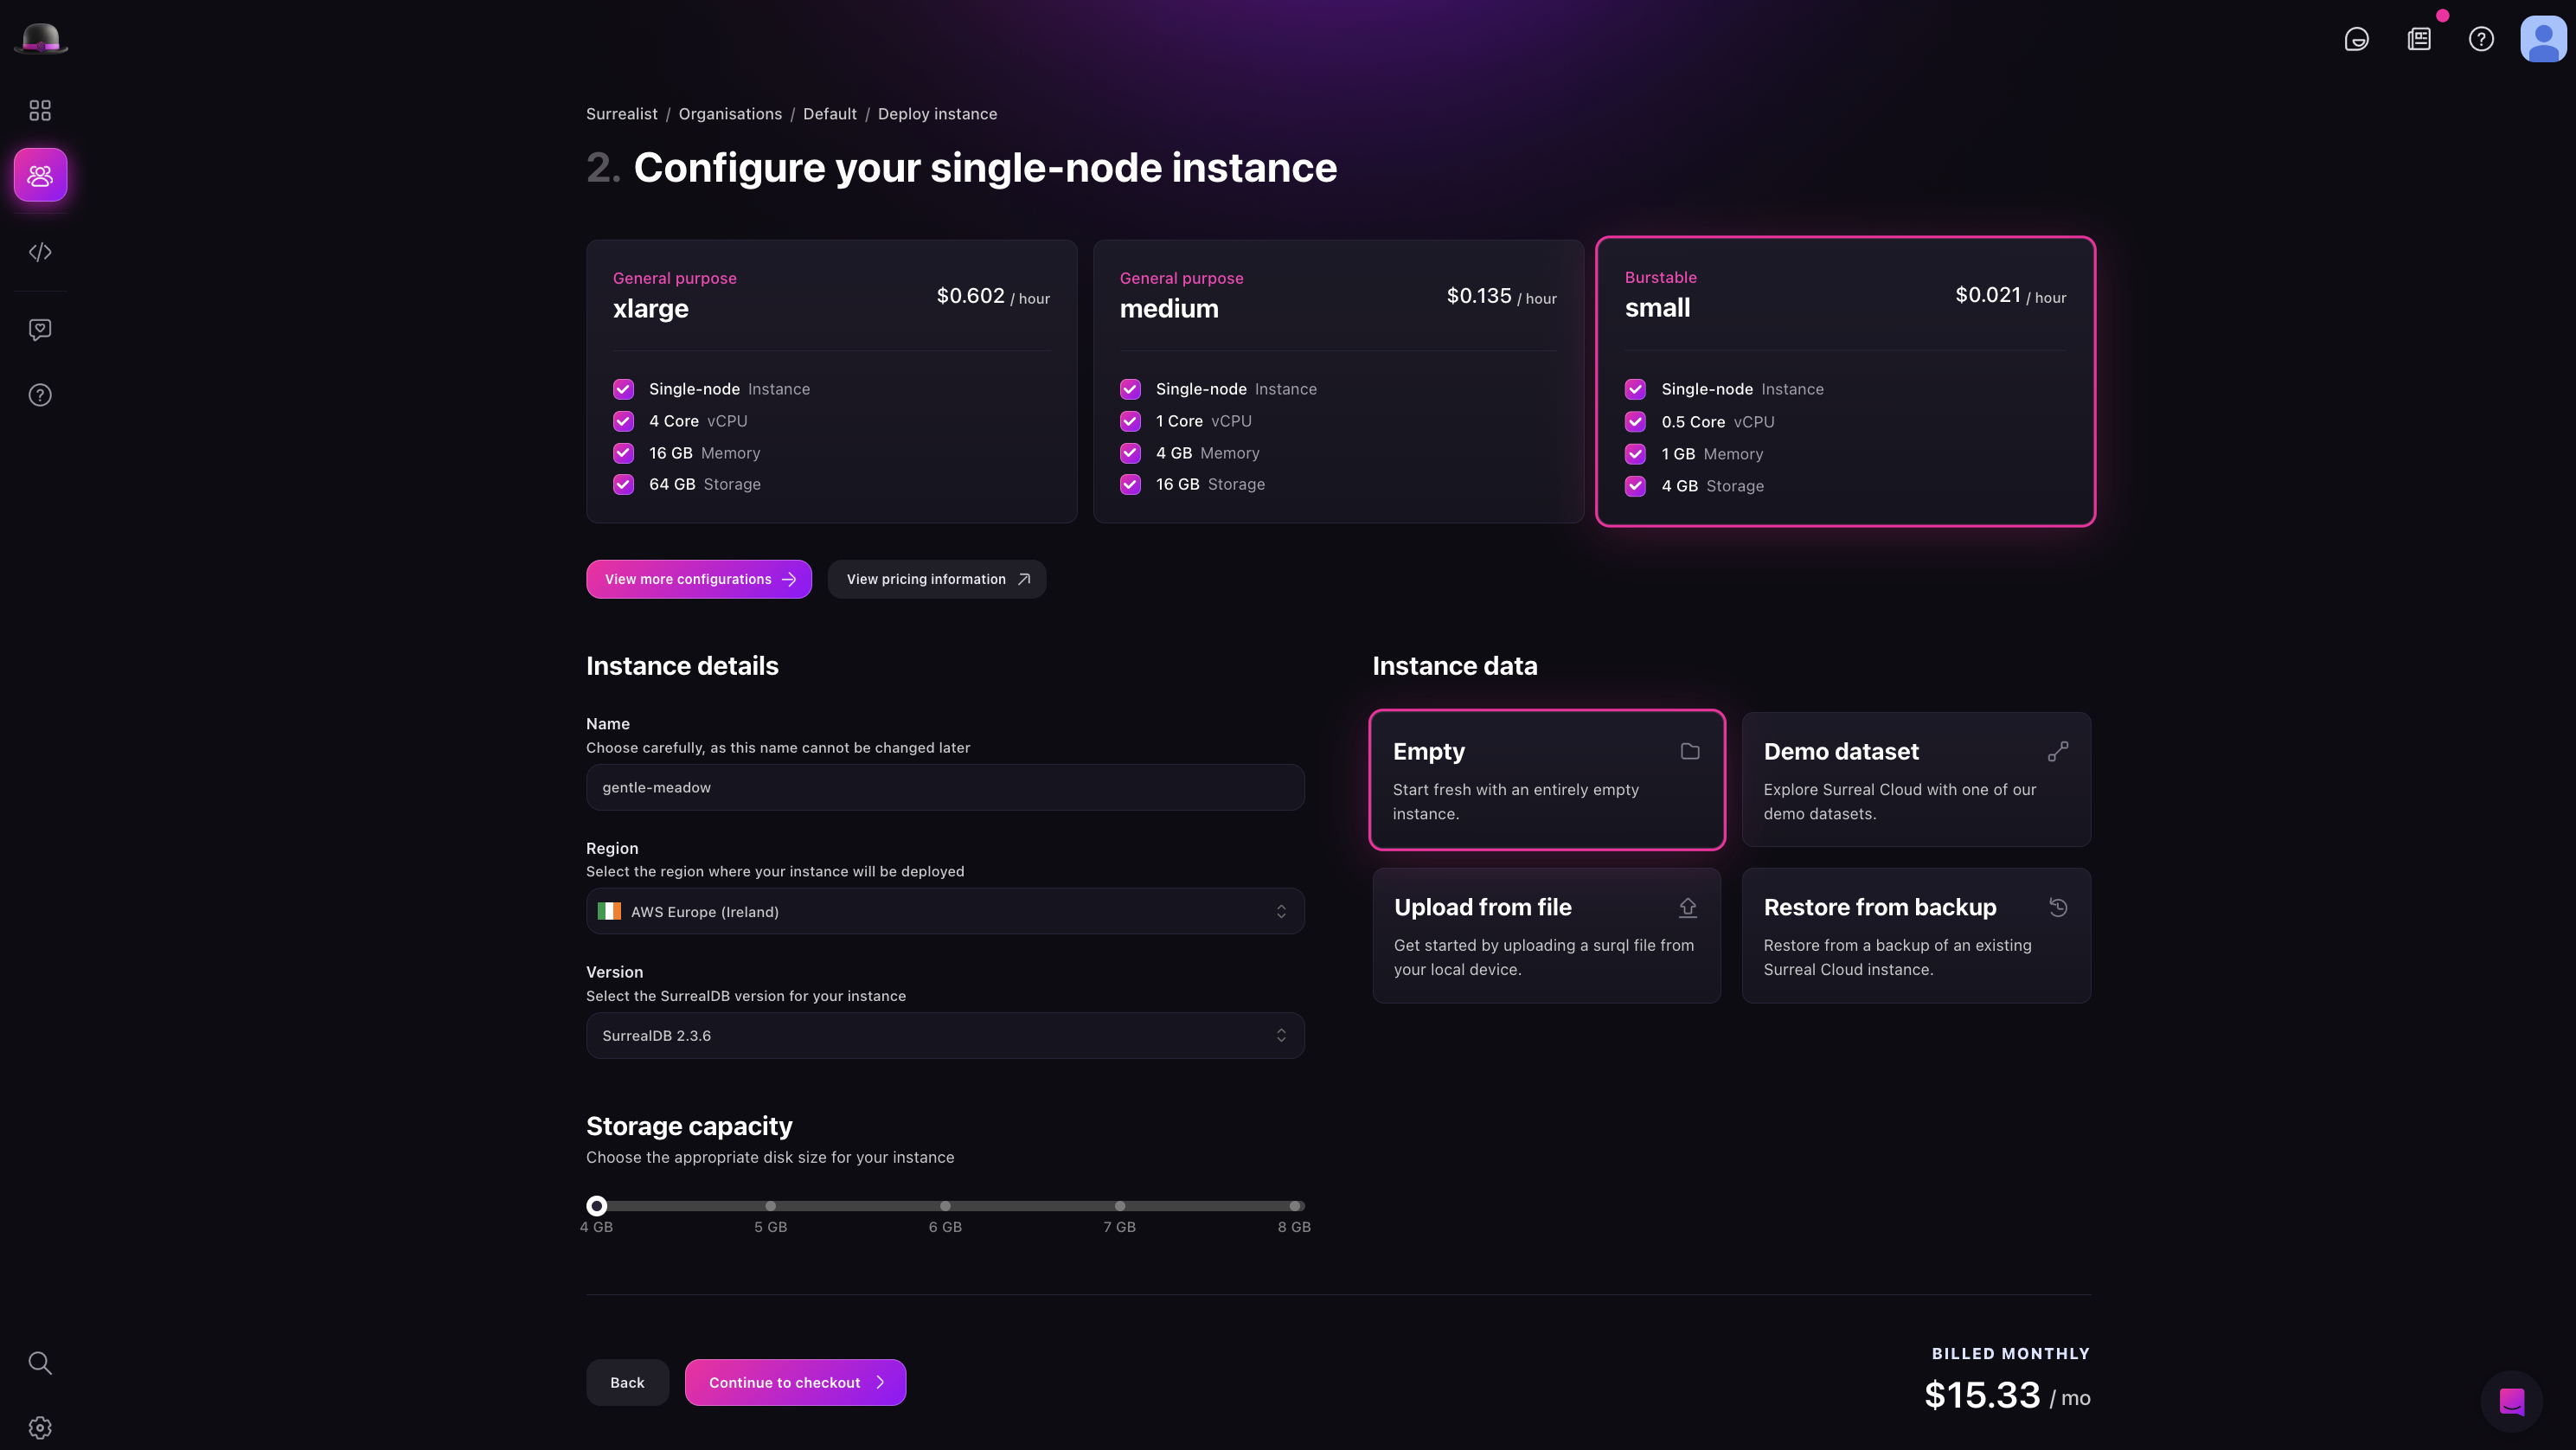The height and width of the screenshot is (1450, 2576).
Task: Choose the Demo dataset option
Action: pyautogui.click(x=1915, y=780)
